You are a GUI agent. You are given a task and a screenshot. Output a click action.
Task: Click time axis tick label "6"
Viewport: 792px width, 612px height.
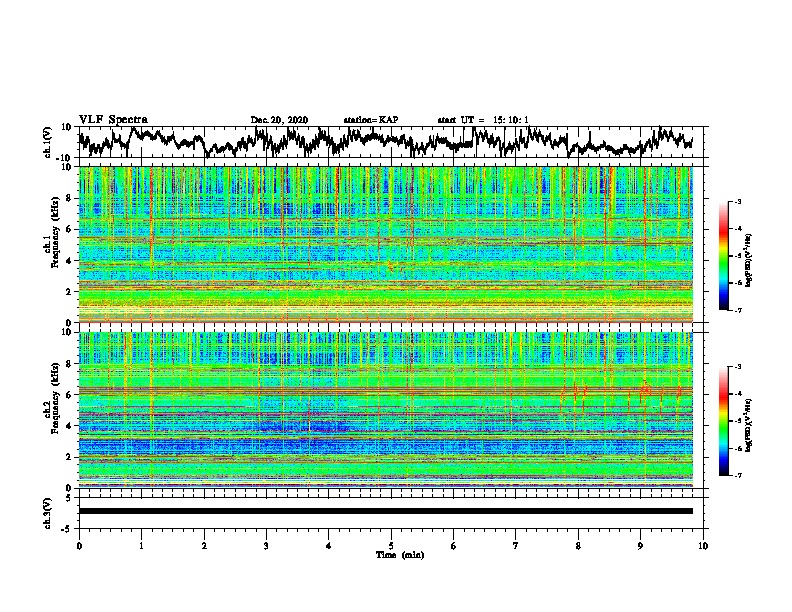(454, 546)
